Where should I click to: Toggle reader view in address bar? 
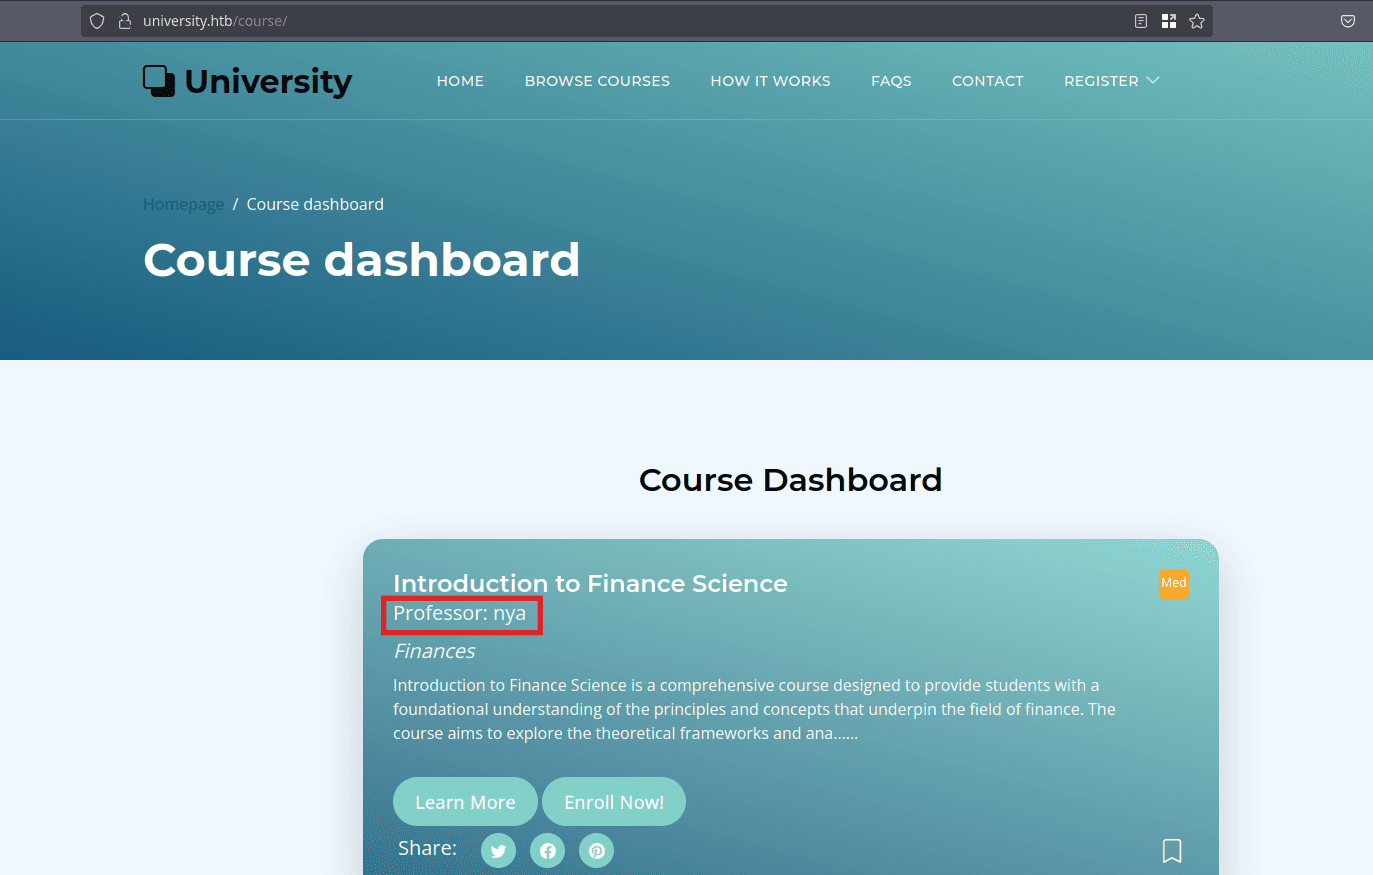pos(1141,21)
